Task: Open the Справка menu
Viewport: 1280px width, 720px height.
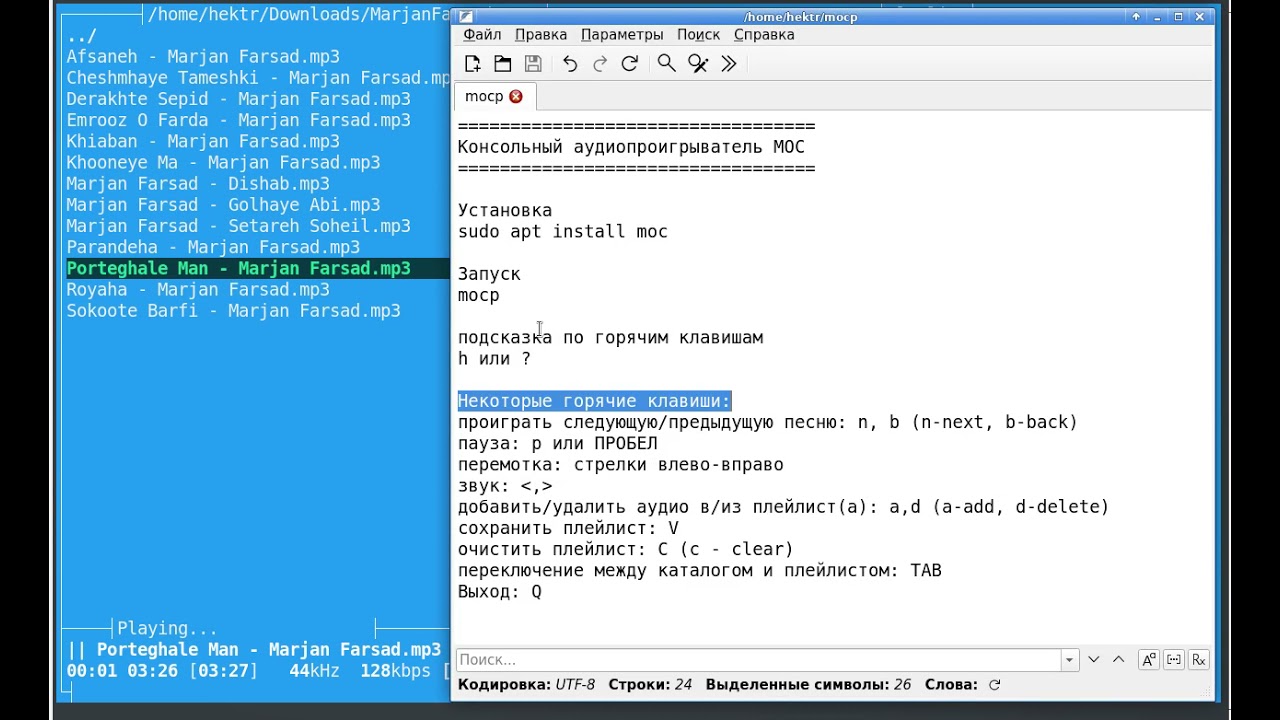Action: coord(764,34)
